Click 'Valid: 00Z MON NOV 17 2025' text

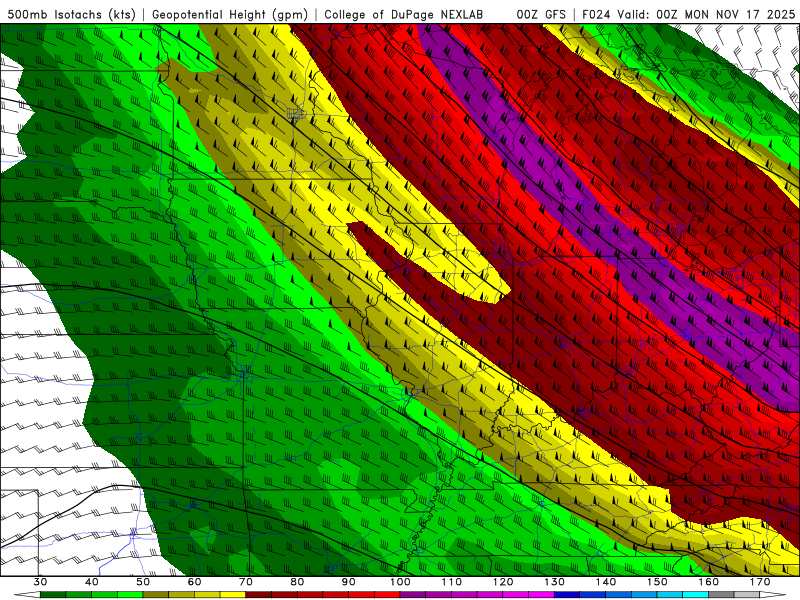point(706,14)
